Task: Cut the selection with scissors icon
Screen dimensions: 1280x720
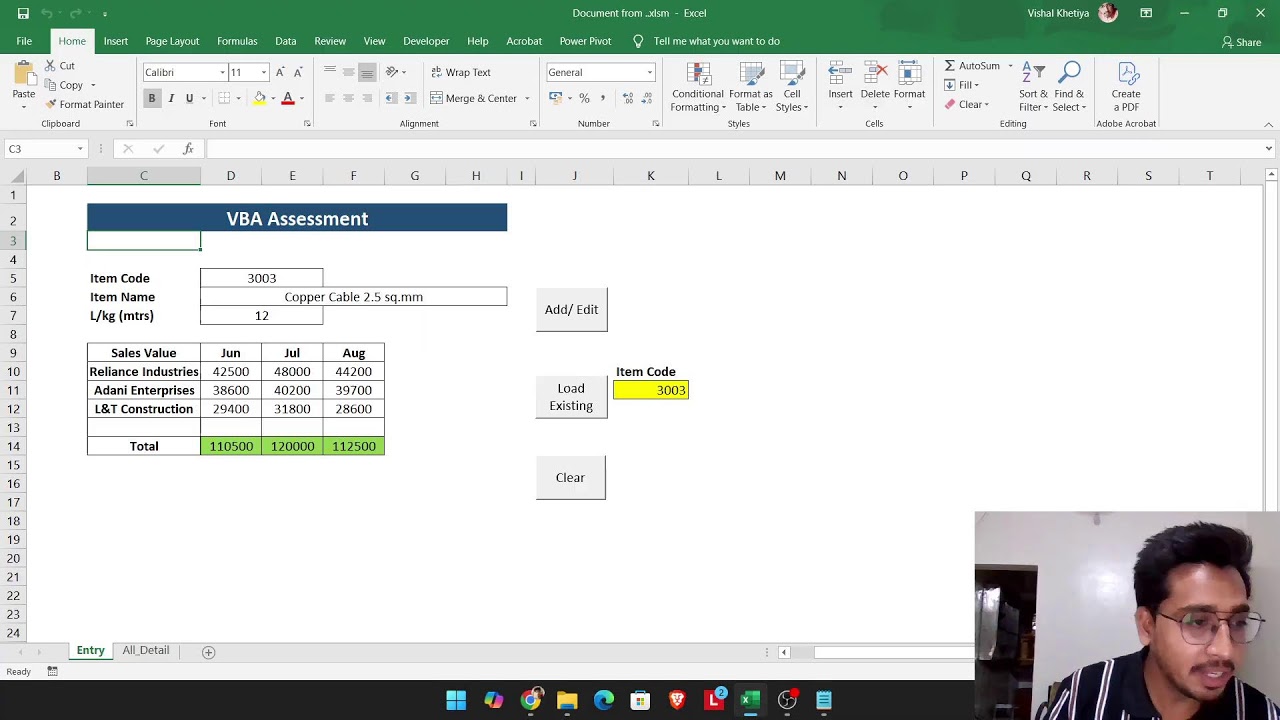Action: [51, 66]
